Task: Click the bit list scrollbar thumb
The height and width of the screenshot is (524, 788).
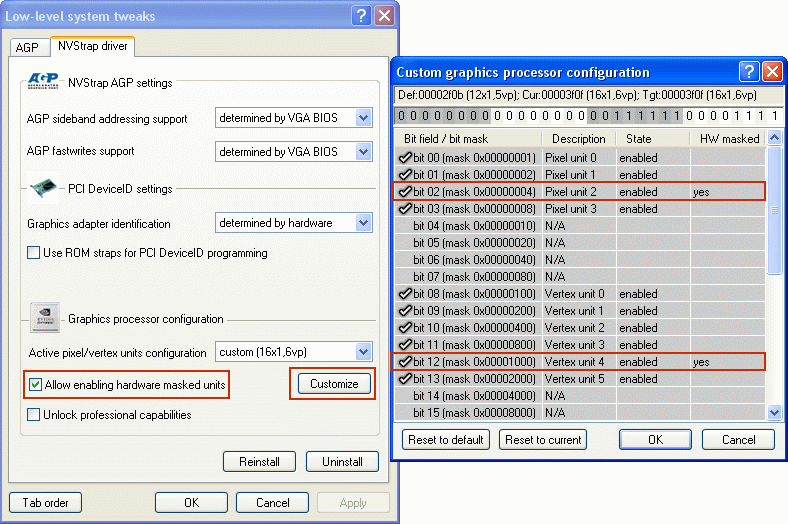Action: click(774, 210)
